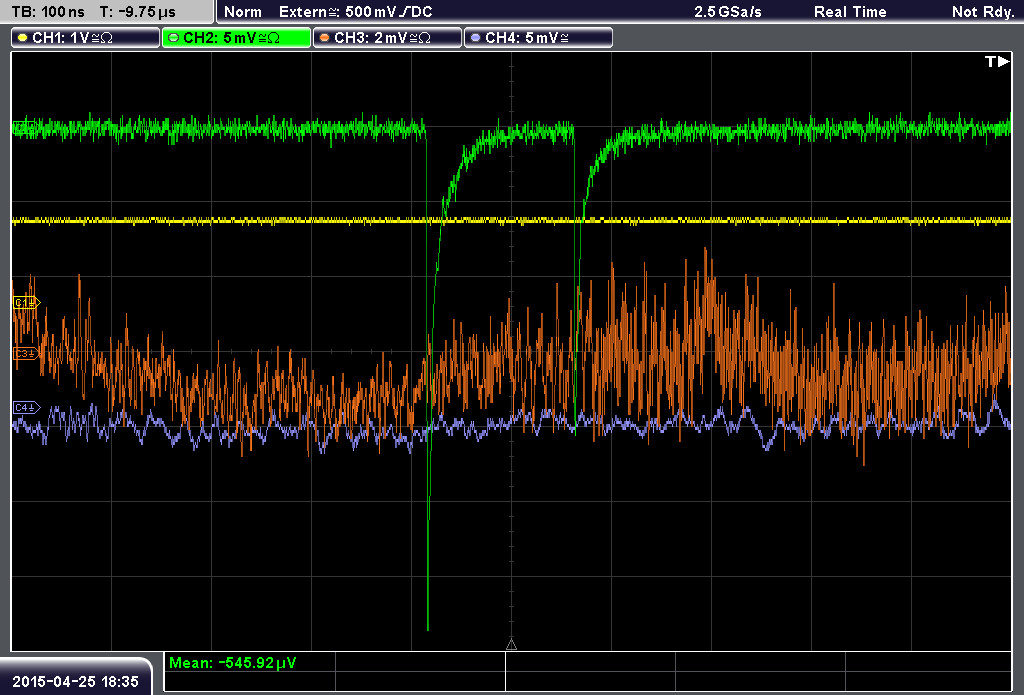Image resolution: width=1024 pixels, height=695 pixels.
Task: Click the T: -9.75 µs trigger offset
Action: click(138, 12)
